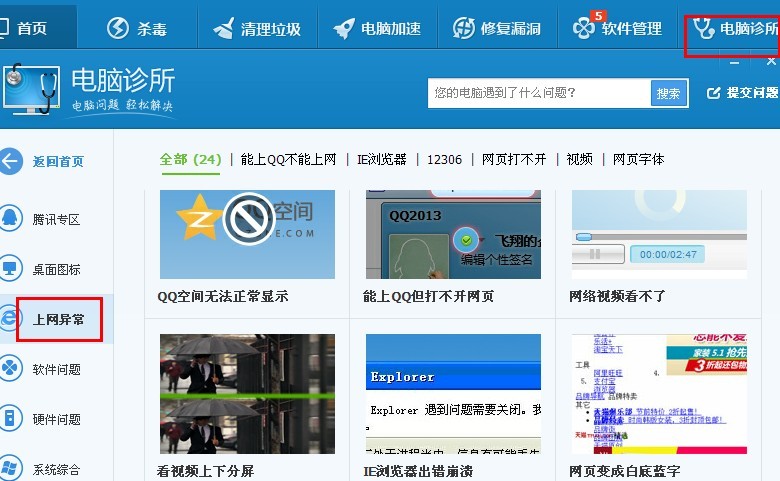Click the 清理垃圾 broom icon
Viewport: 780px width, 481px height.
(x=223, y=28)
